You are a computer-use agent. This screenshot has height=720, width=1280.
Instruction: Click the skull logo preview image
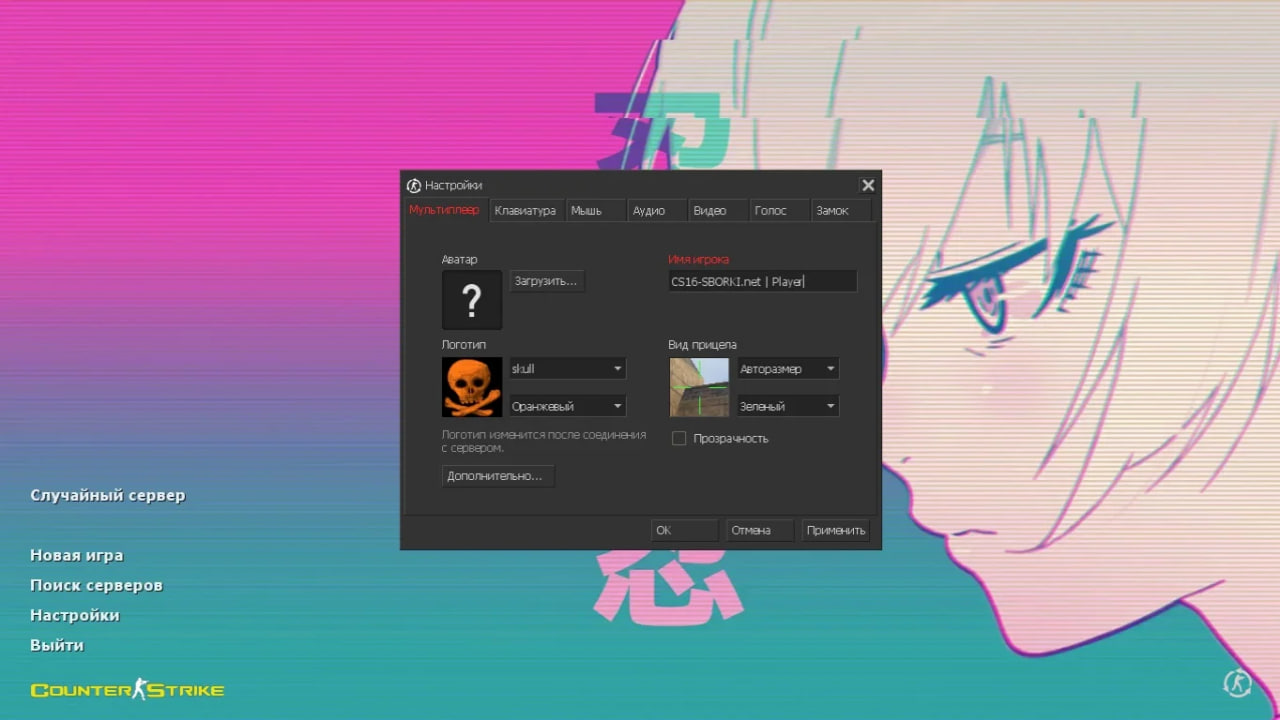coord(472,387)
